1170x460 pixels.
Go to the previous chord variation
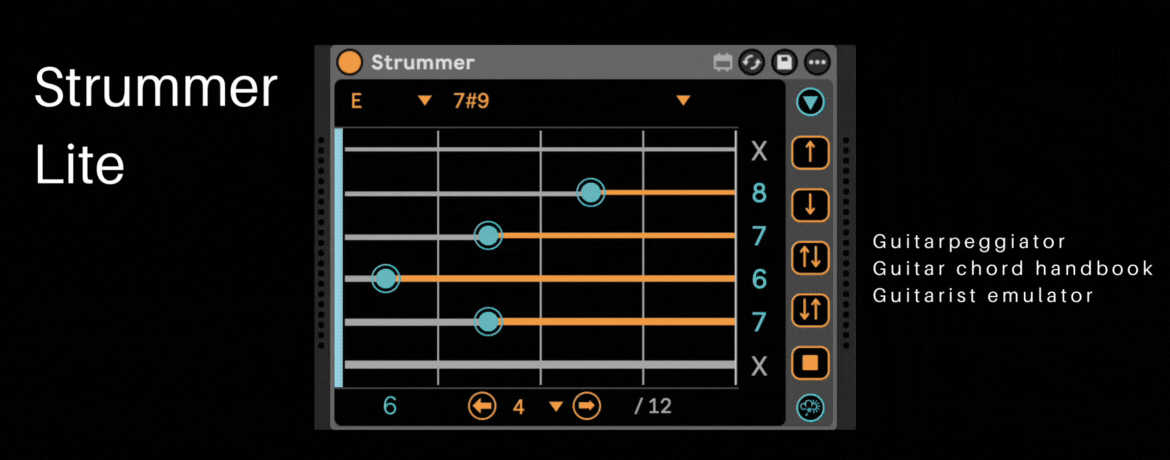(x=483, y=406)
